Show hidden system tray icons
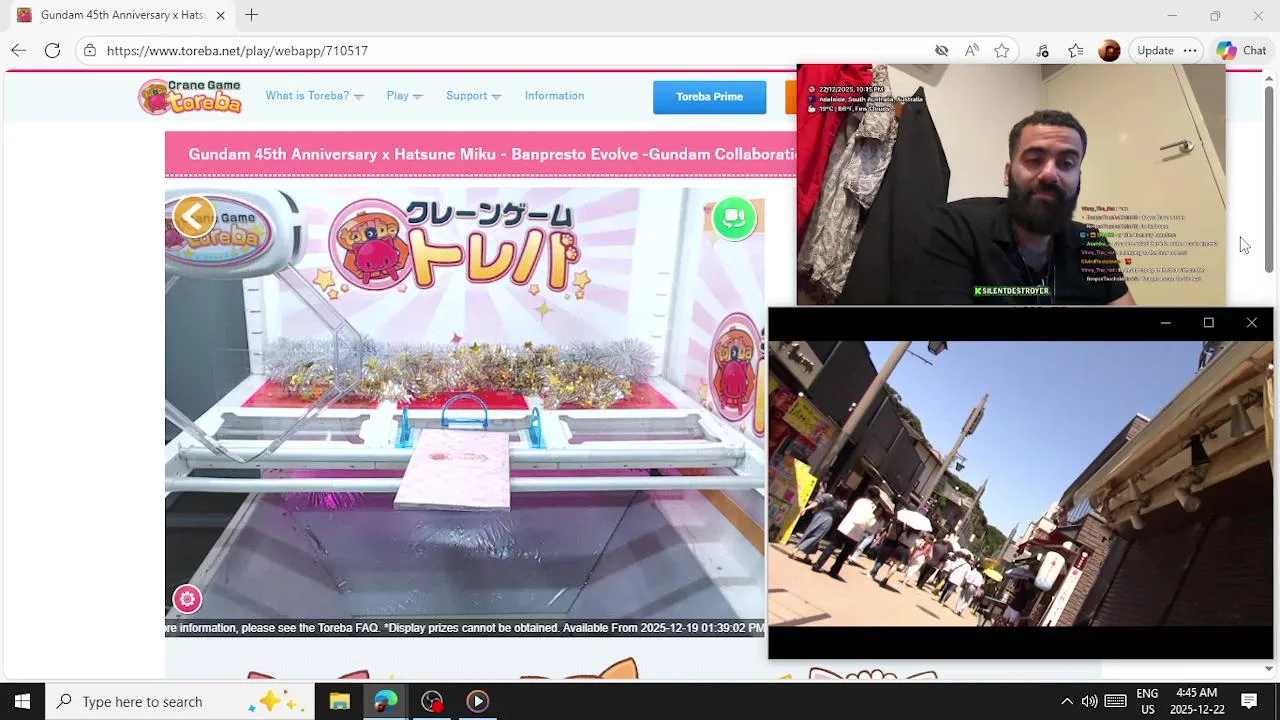Image resolution: width=1280 pixels, height=720 pixels. tap(1066, 701)
